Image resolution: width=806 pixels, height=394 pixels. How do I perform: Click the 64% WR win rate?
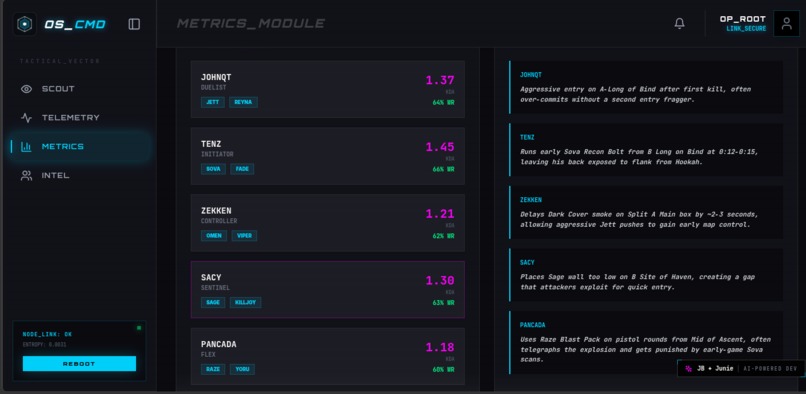tap(443, 102)
